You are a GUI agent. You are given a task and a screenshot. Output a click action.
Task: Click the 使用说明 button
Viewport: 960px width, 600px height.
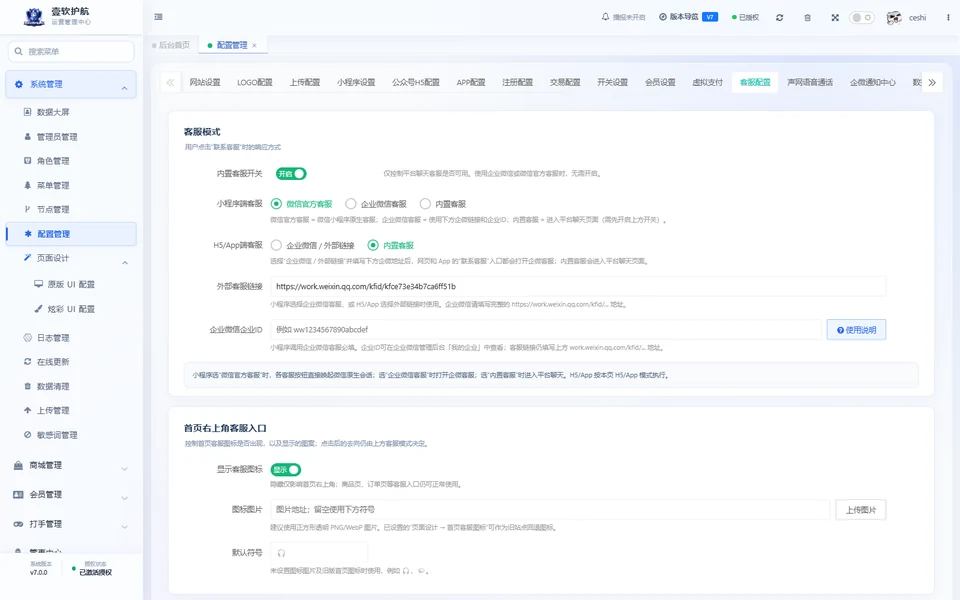point(856,330)
